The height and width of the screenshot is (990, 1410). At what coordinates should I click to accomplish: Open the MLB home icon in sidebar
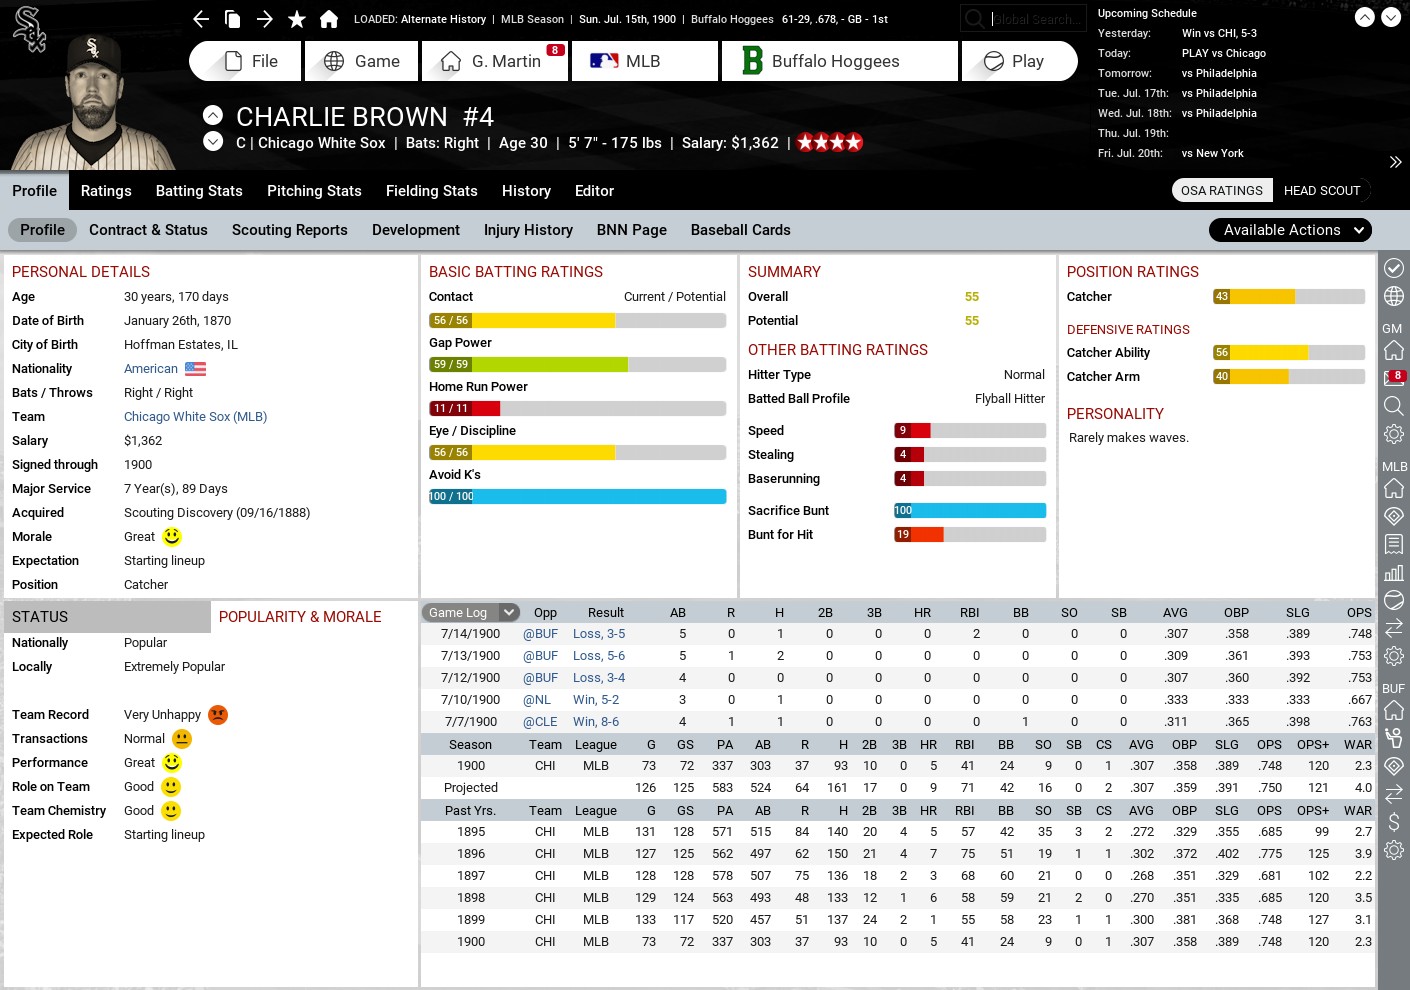click(1394, 488)
